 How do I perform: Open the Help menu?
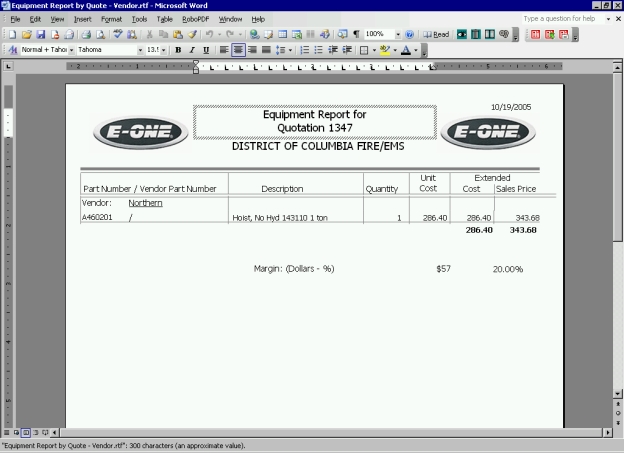click(x=258, y=19)
